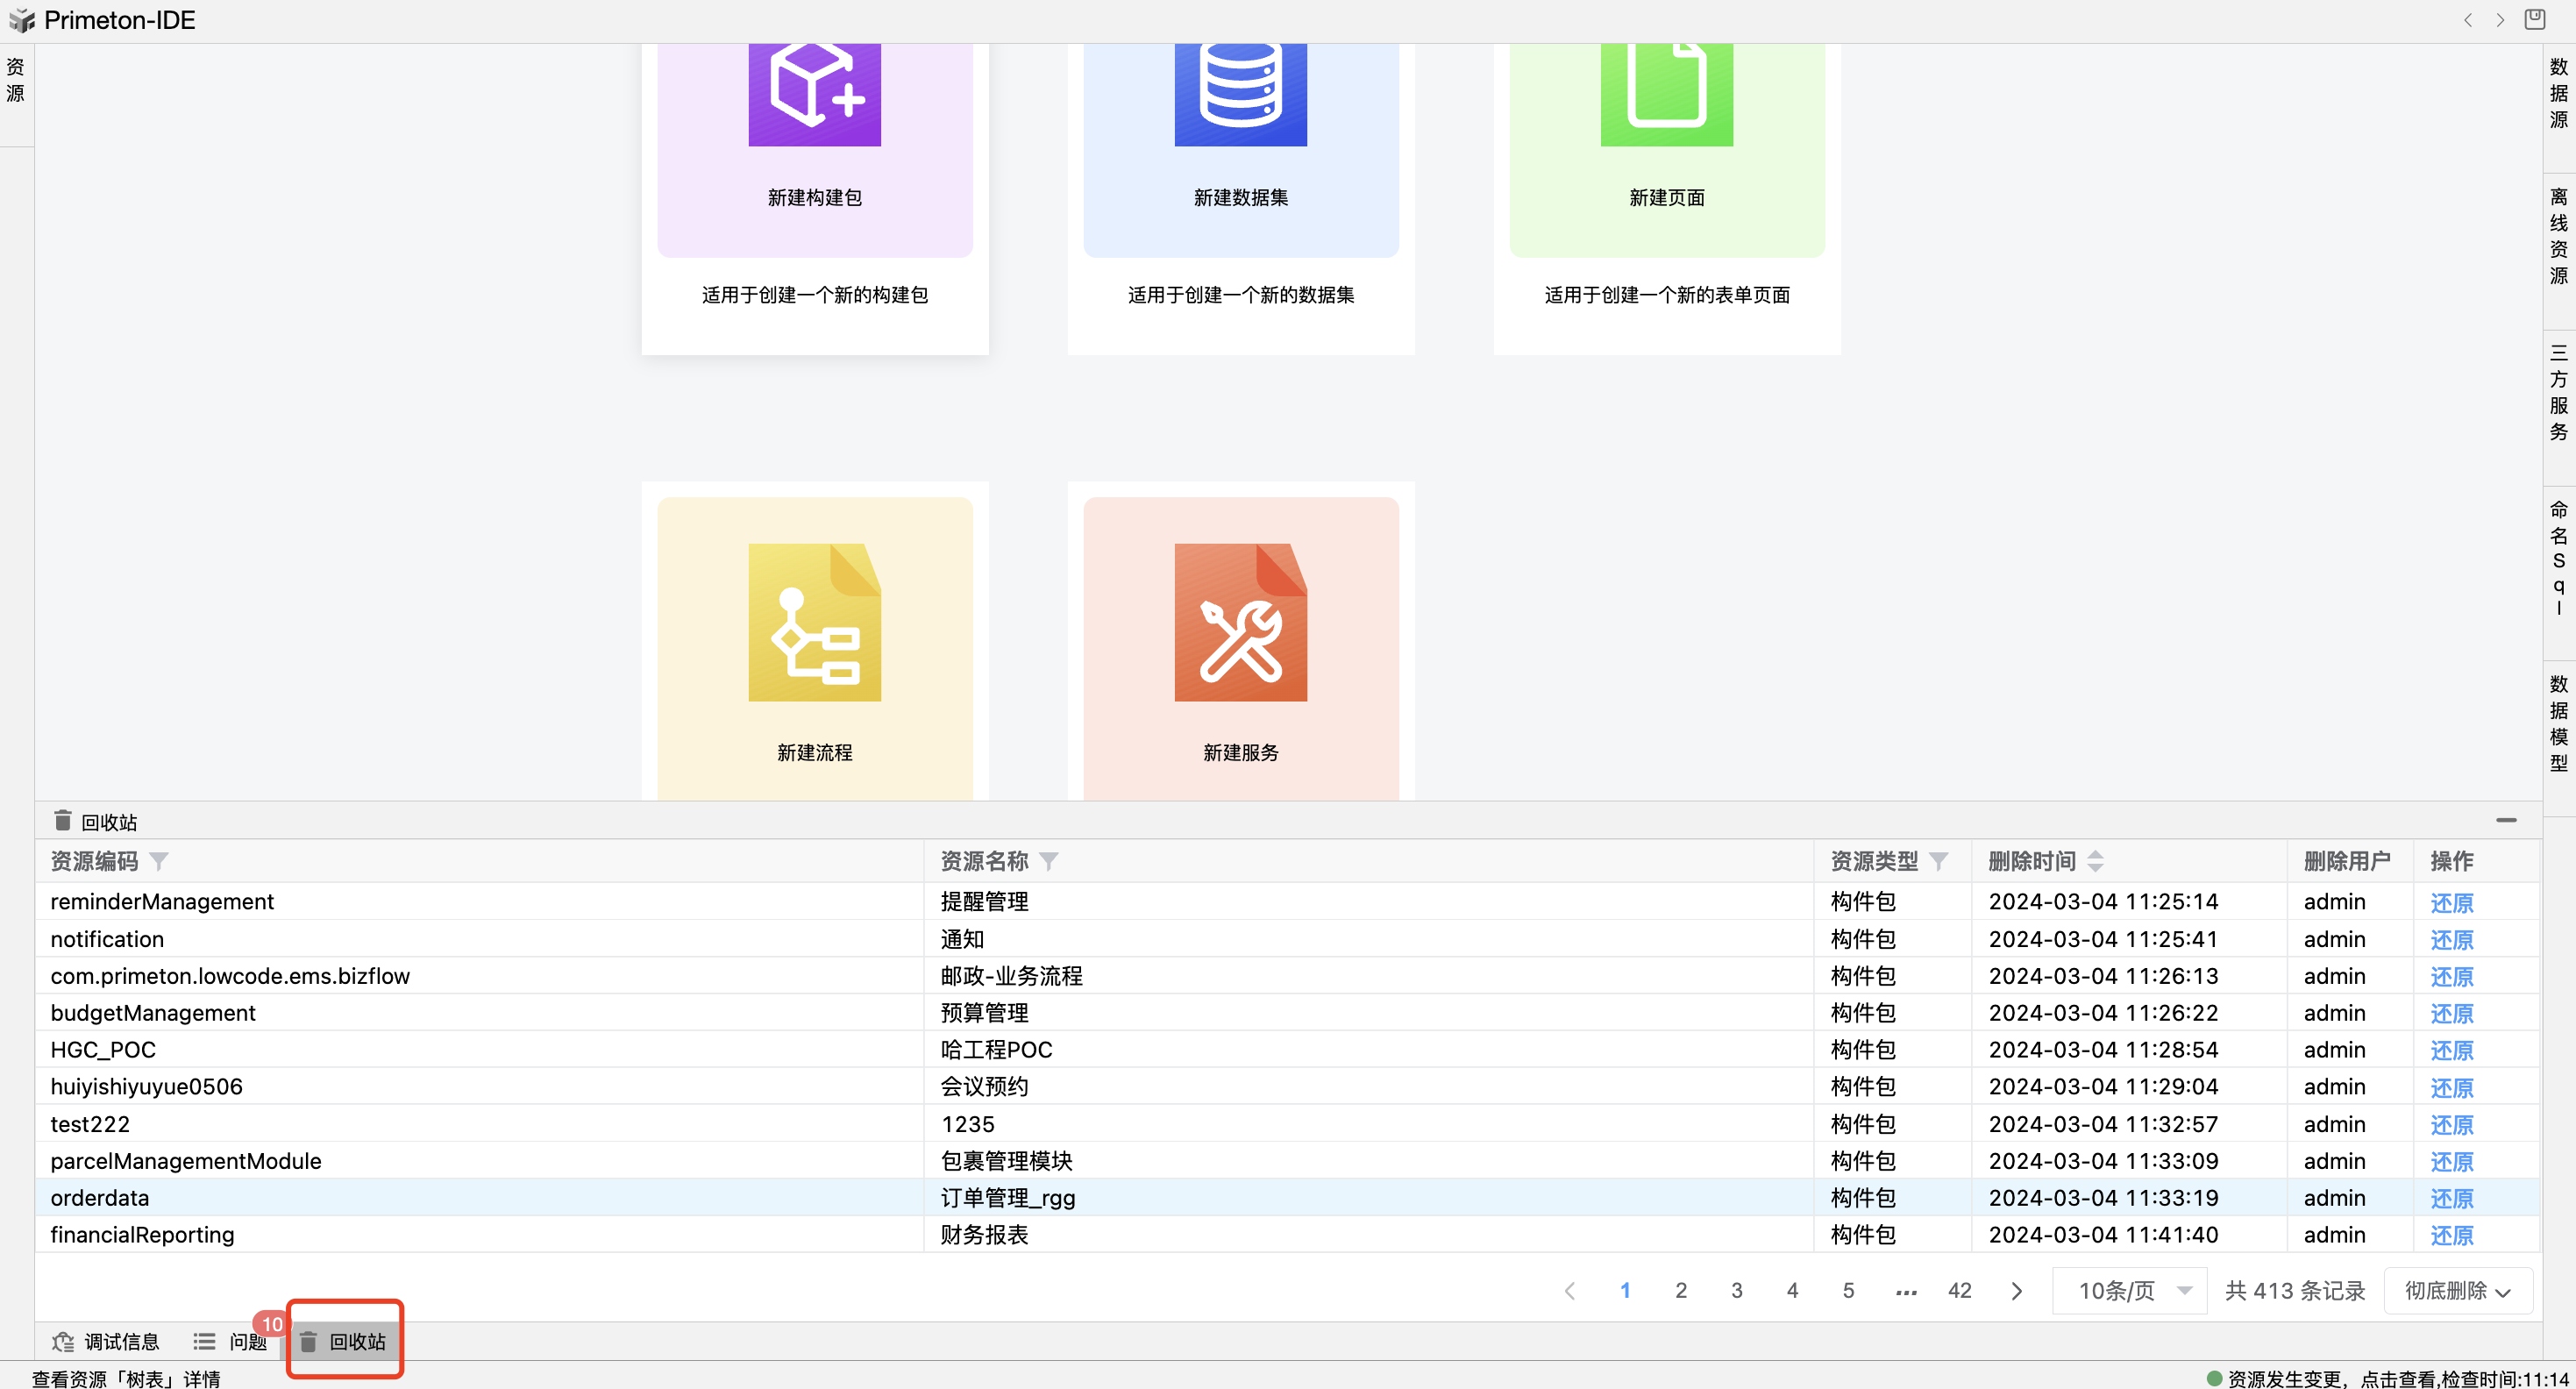
Task: Go to next page with right chevron
Action: [2016, 1291]
